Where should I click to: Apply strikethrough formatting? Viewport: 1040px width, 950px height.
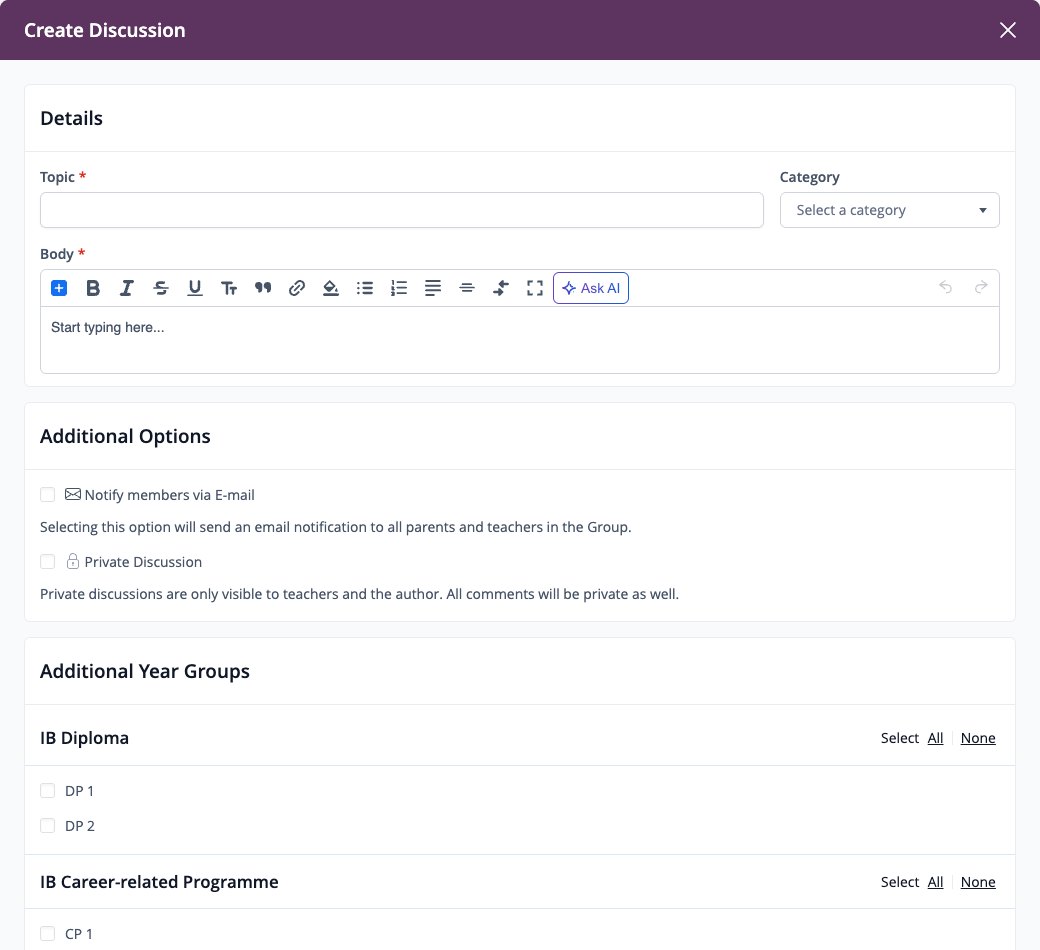[161, 288]
